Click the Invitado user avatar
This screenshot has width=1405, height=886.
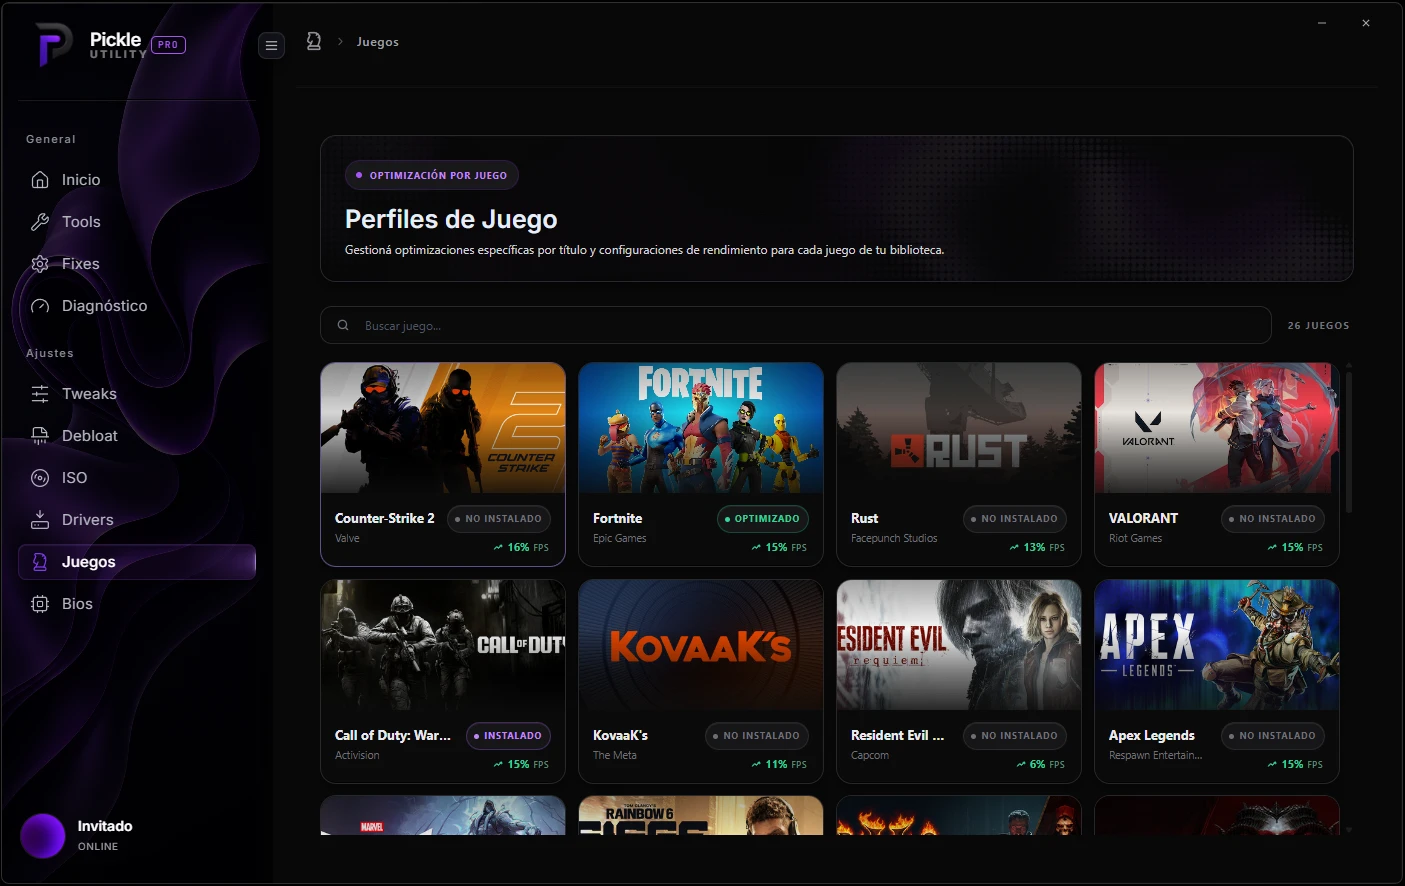point(43,836)
